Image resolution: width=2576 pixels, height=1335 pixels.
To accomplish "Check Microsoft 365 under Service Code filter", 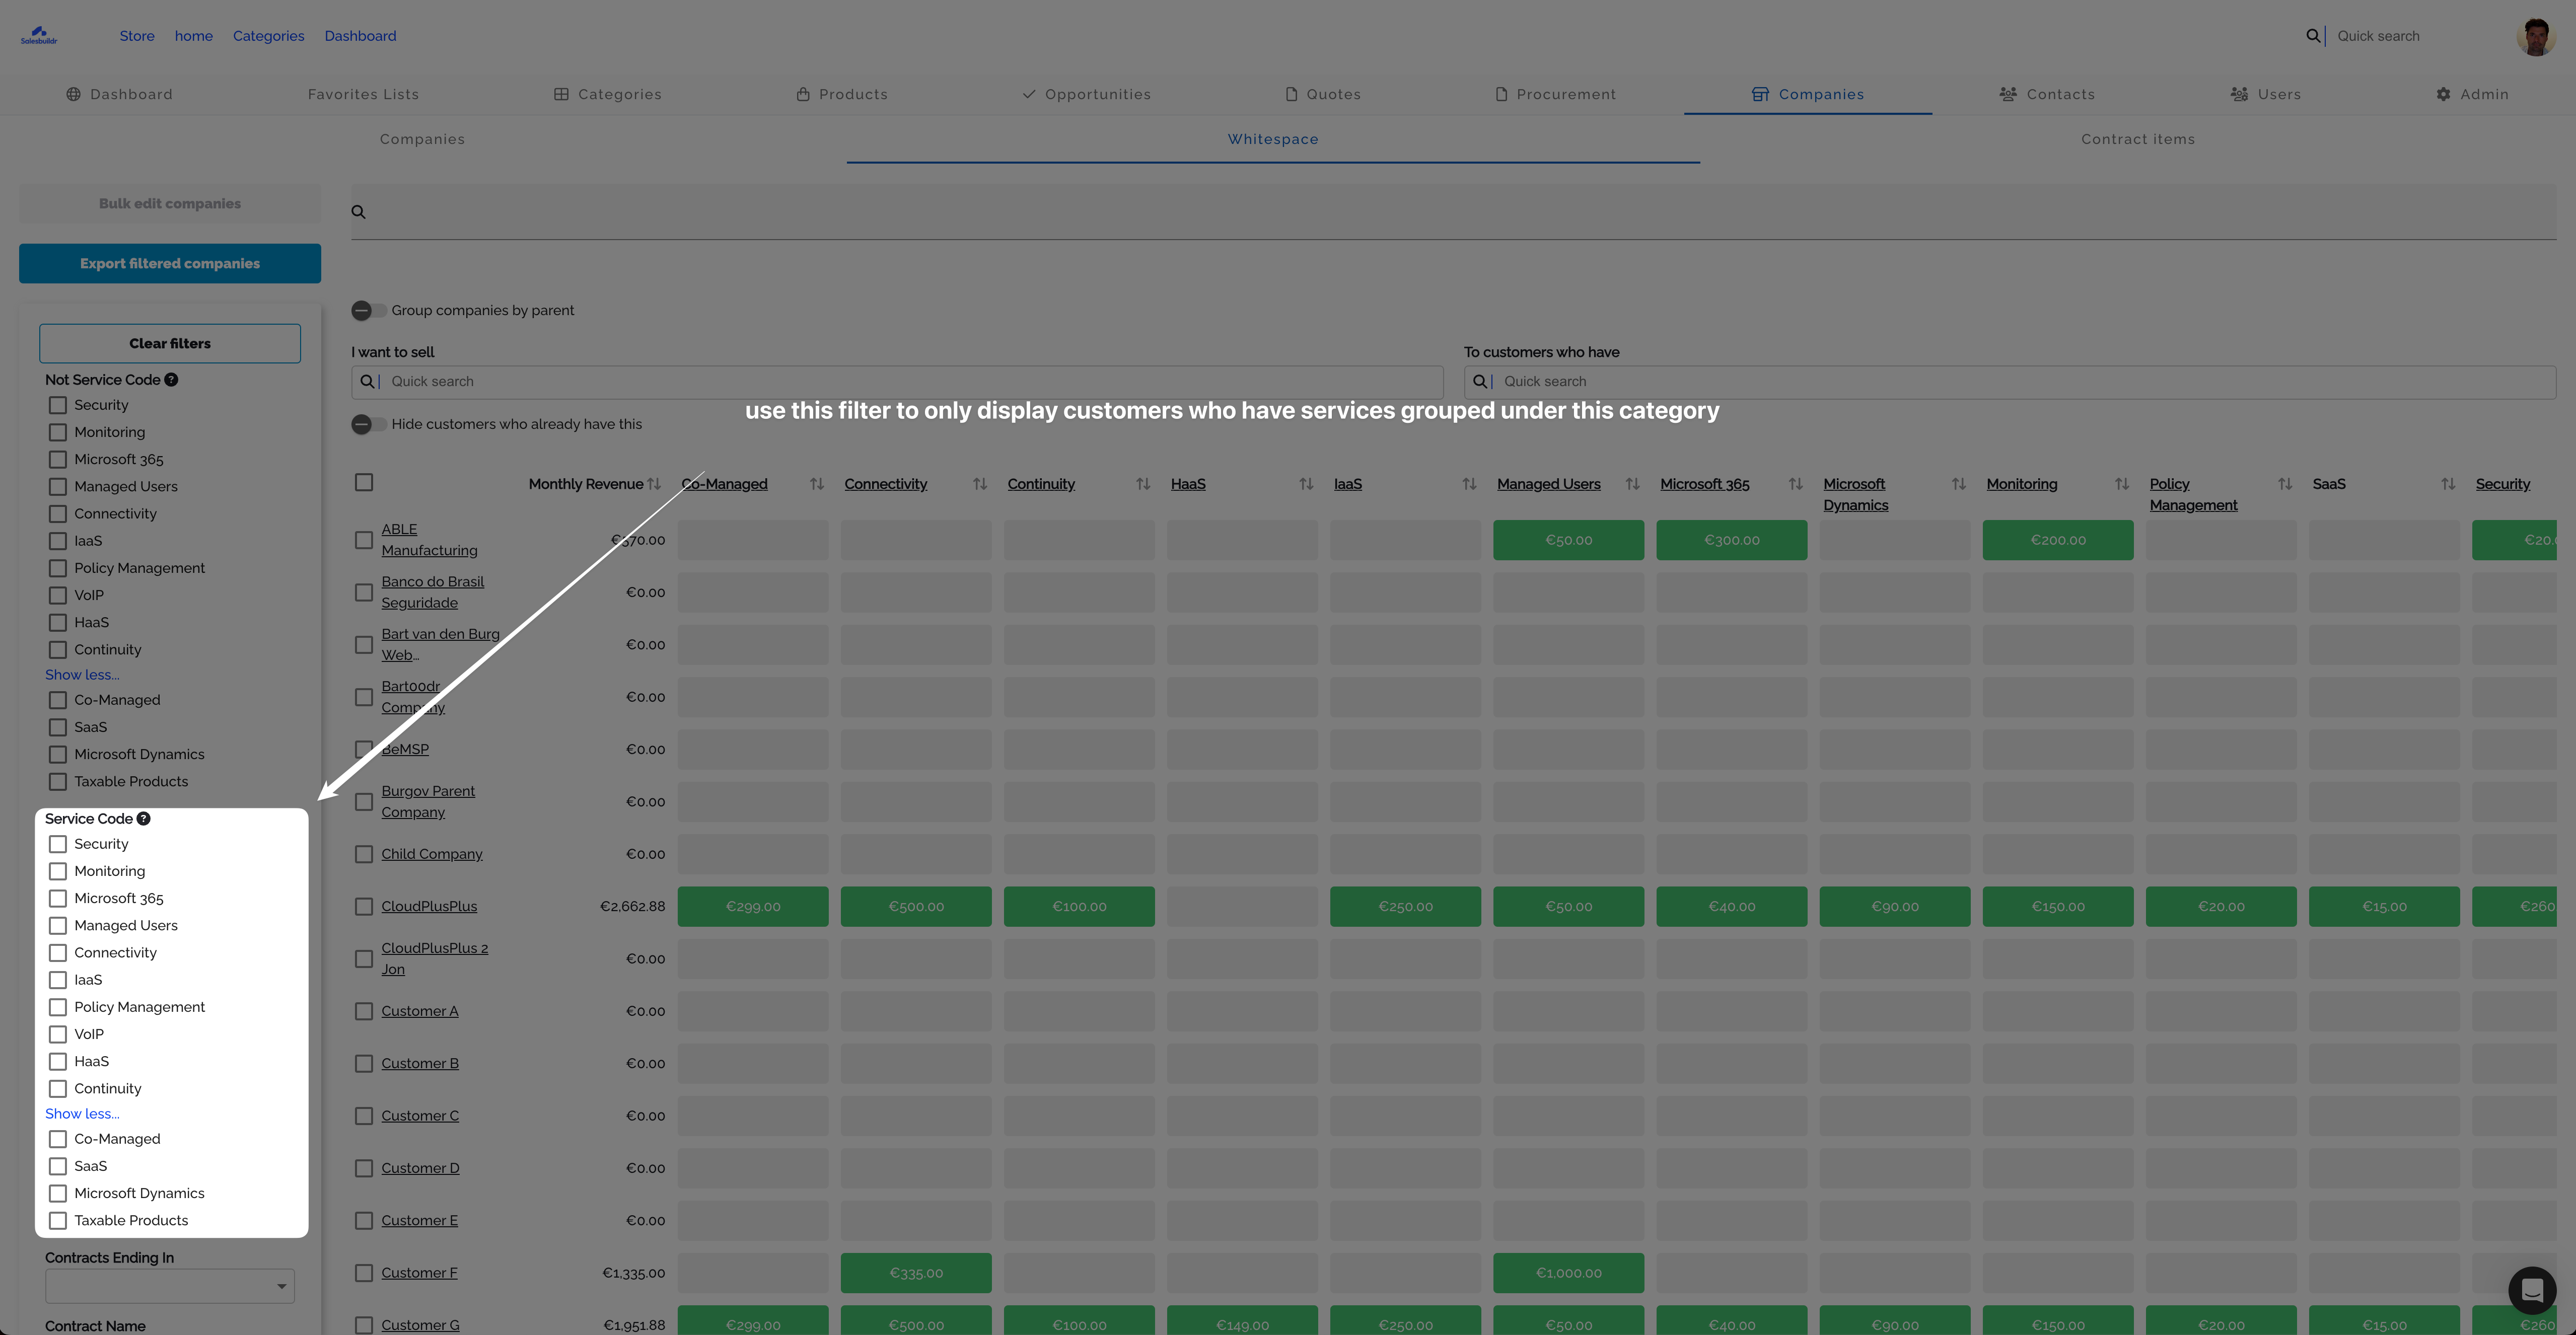I will point(58,898).
